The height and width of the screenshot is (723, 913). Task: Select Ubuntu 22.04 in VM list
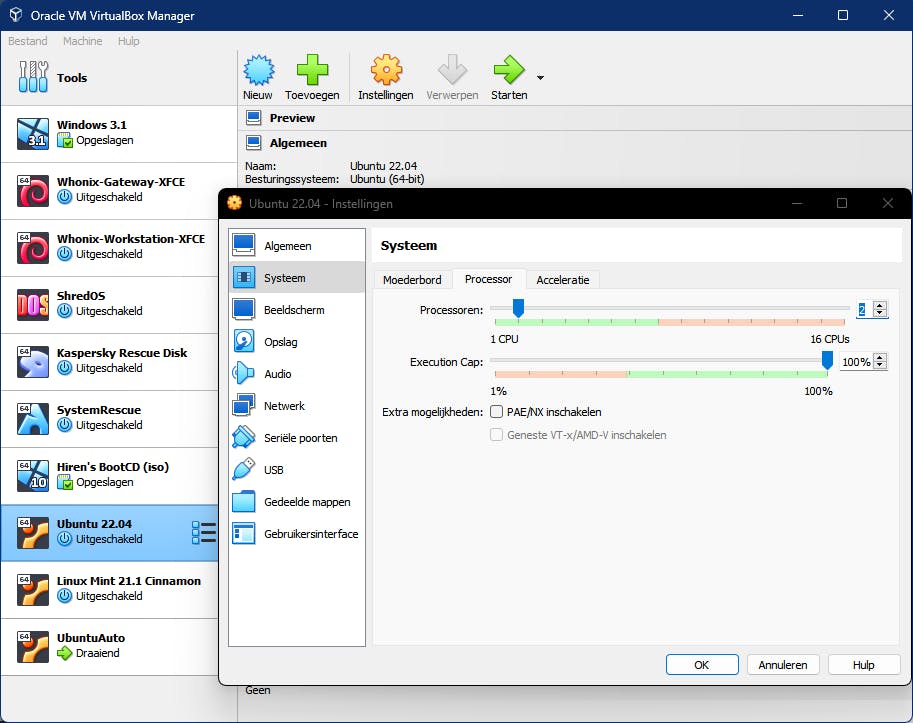coord(109,533)
